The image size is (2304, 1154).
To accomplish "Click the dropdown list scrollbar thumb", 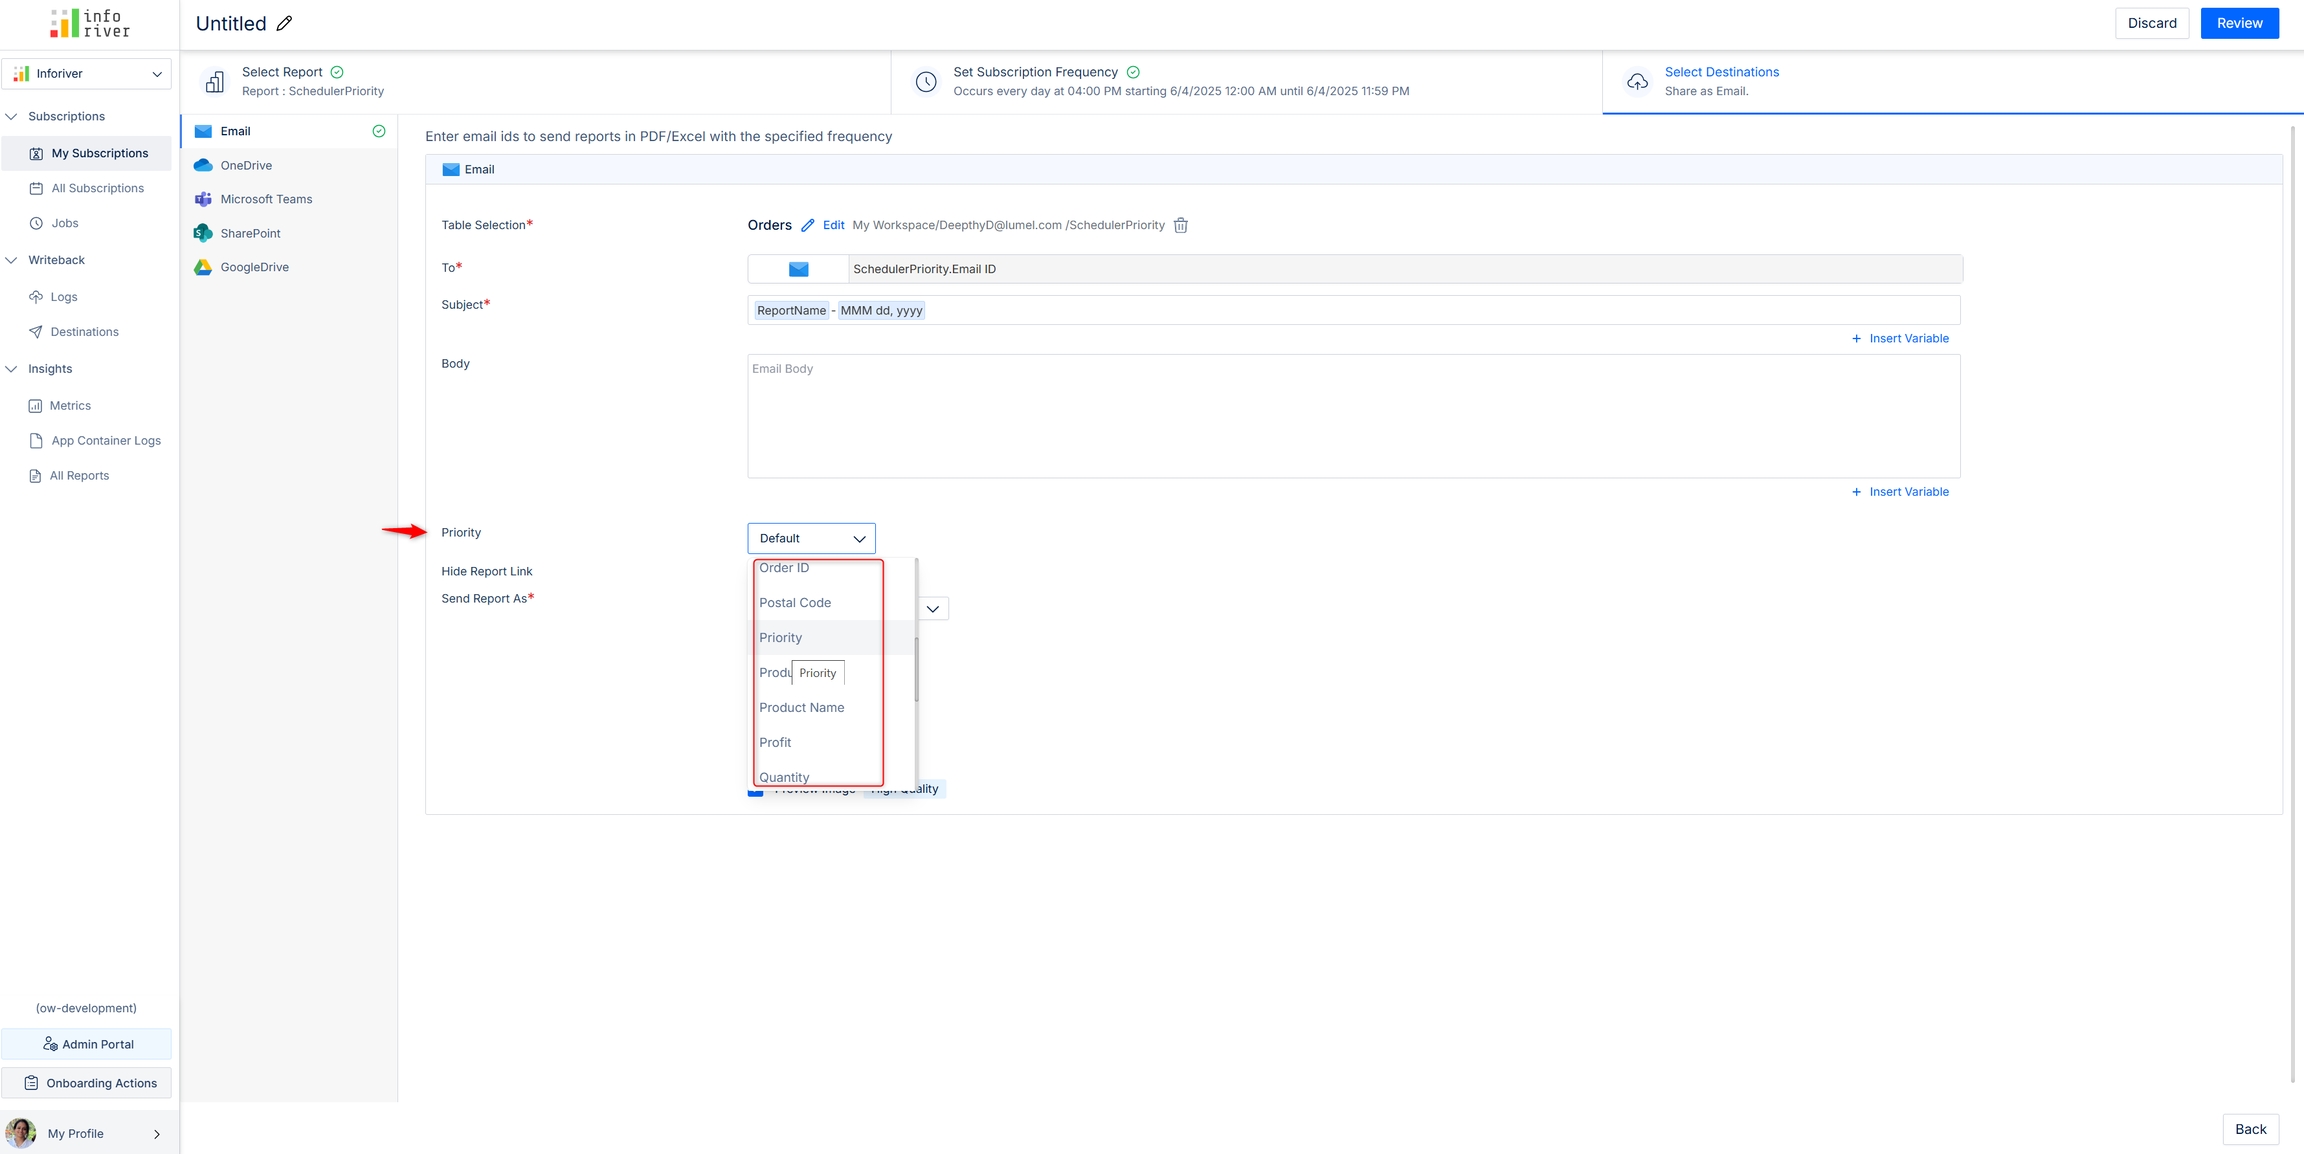I will [x=916, y=668].
